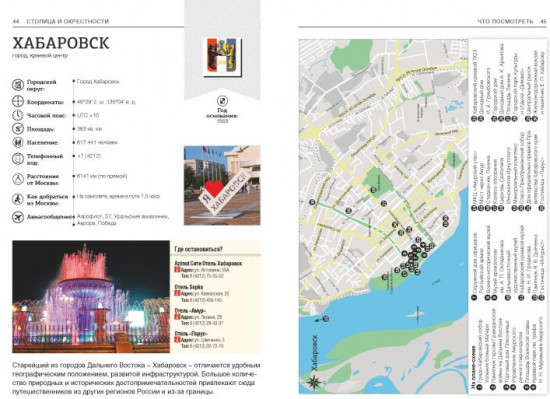Click the founding year icon above Год основания

(222, 101)
